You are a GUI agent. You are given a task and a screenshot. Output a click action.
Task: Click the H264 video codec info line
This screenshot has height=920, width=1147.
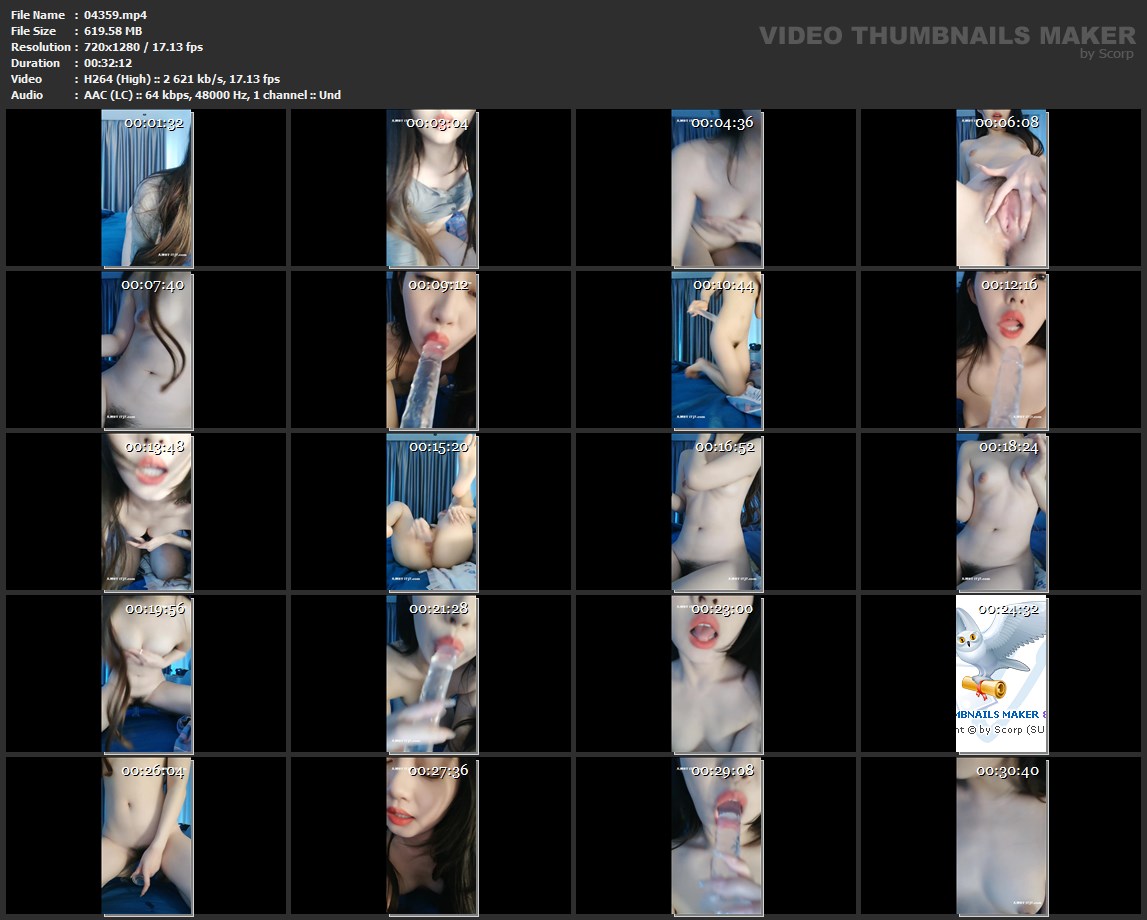click(x=182, y=79)
